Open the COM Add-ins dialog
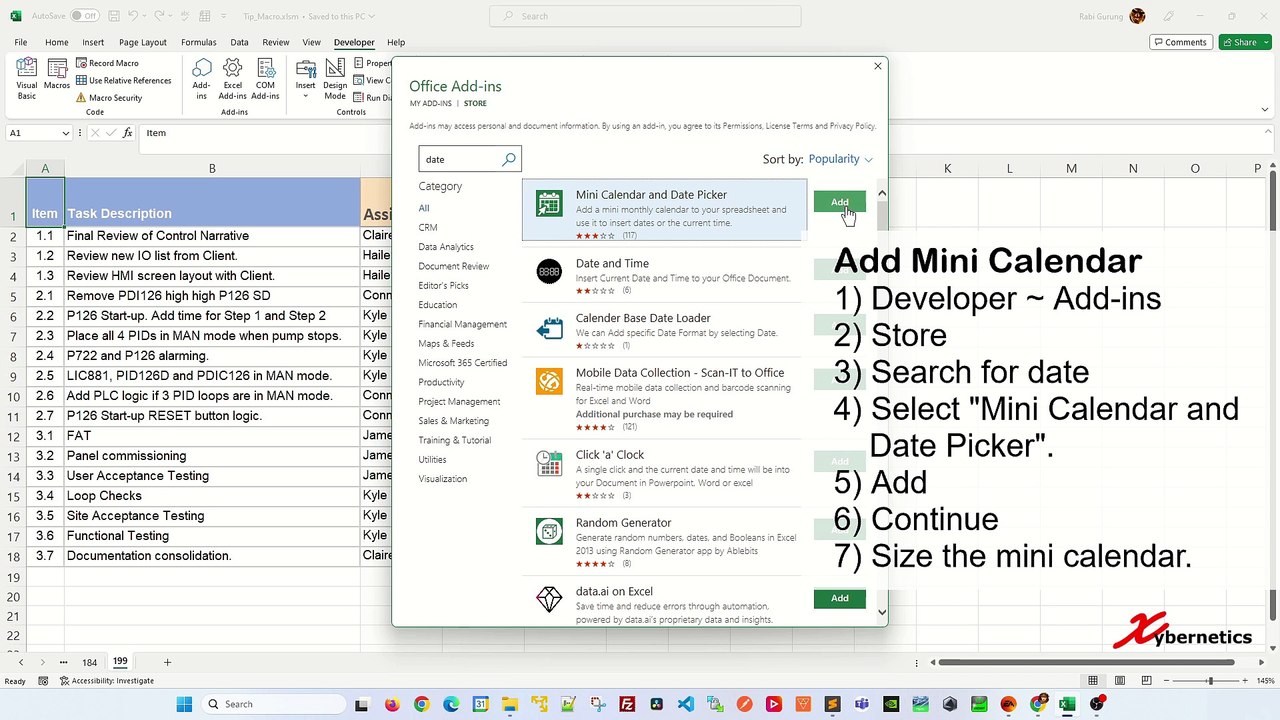This screenshot has width=1280, height=720. point(265,78)
